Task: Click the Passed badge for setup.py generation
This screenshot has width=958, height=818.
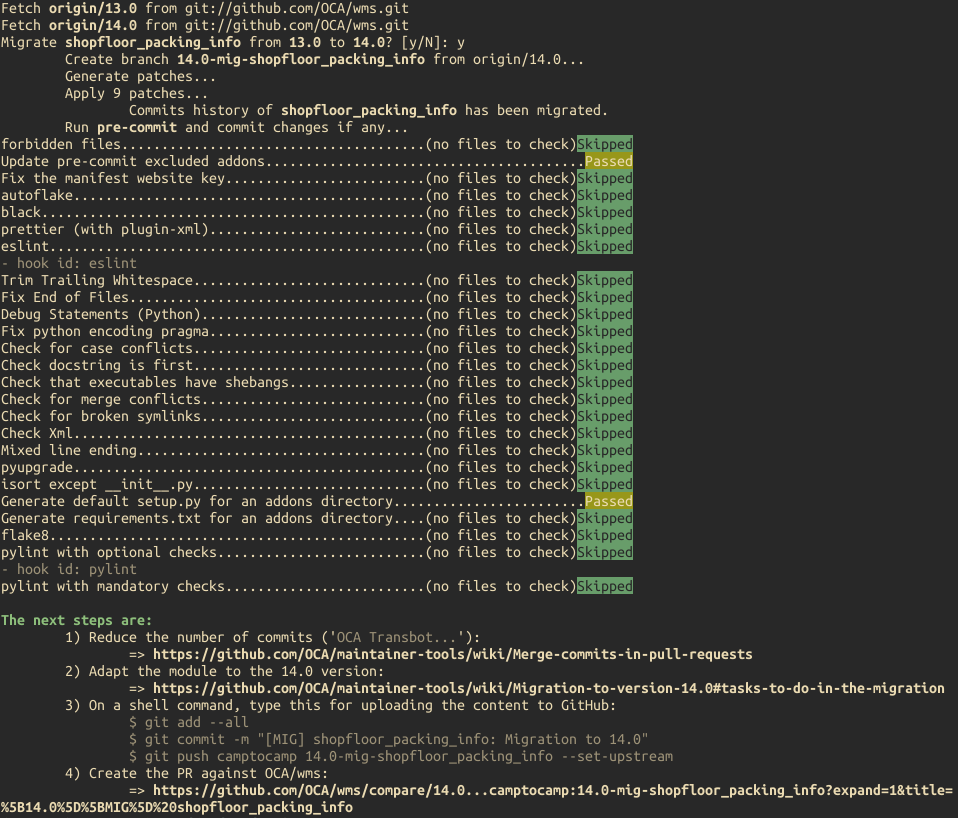Action: (609, 502)
